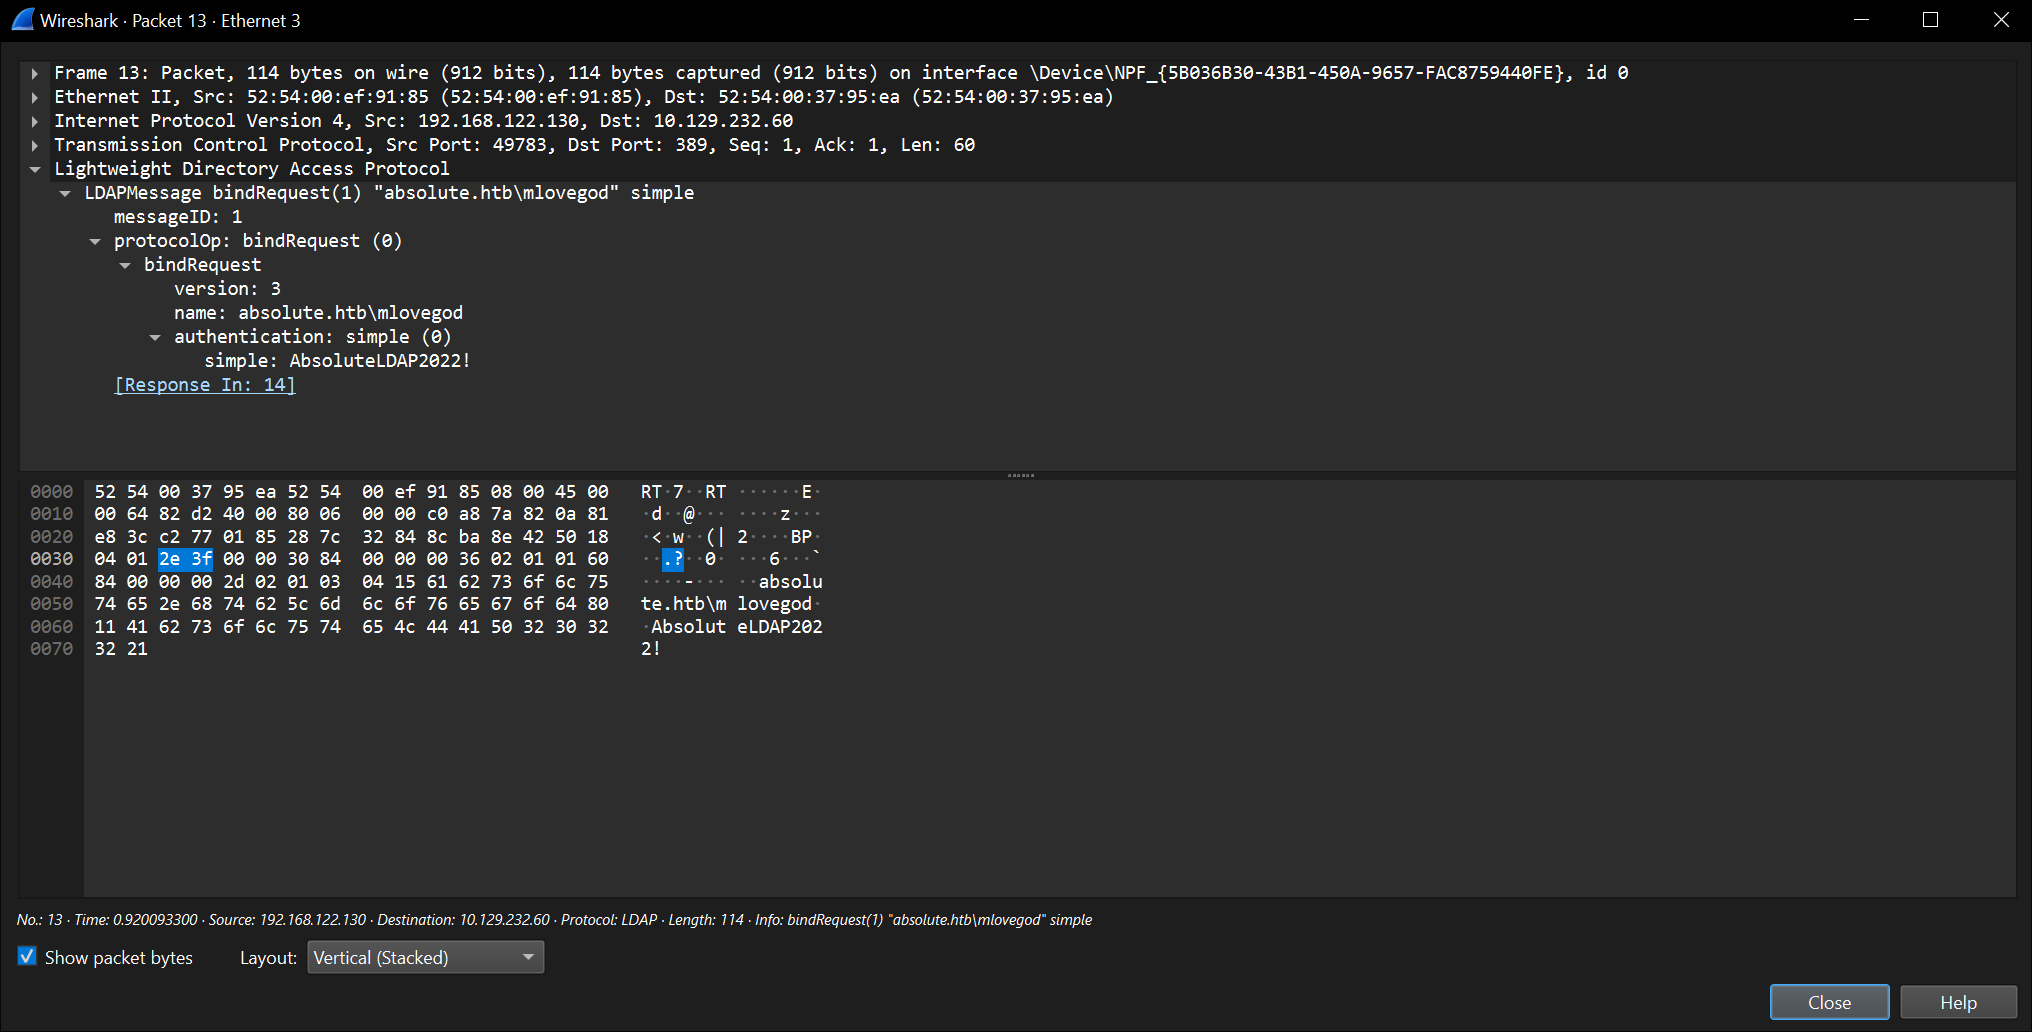
Task: Expand the Ethernet II section arrow
Action: tap(35, 97)
